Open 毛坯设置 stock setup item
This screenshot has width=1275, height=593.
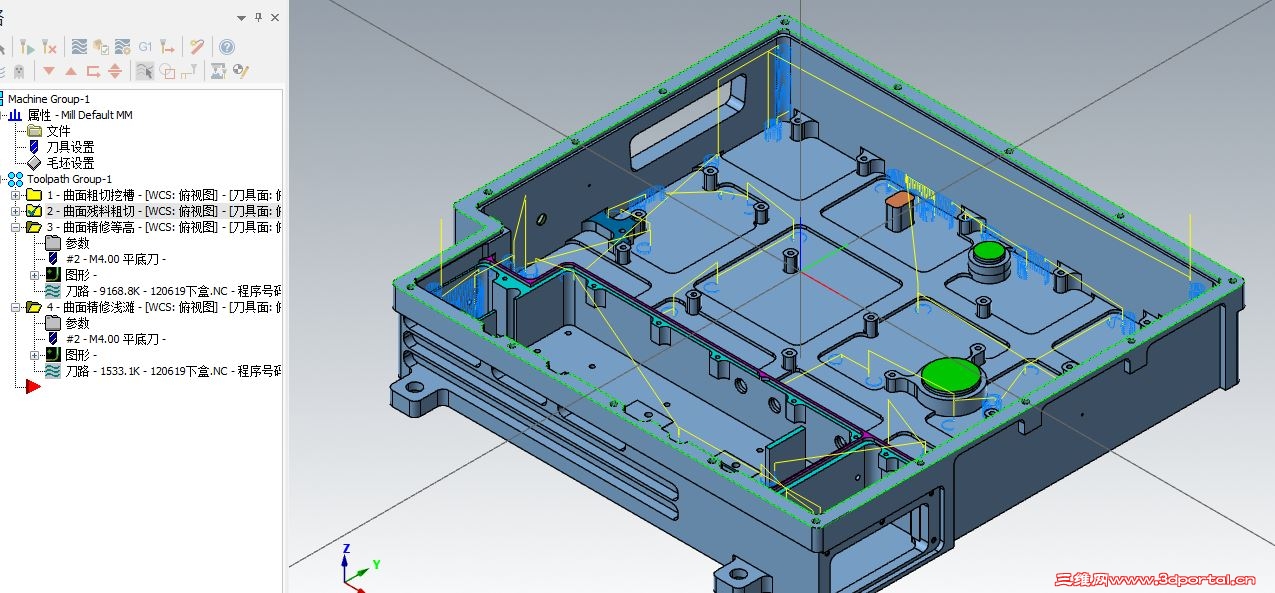pyautogui.click(x=70, y=163)
